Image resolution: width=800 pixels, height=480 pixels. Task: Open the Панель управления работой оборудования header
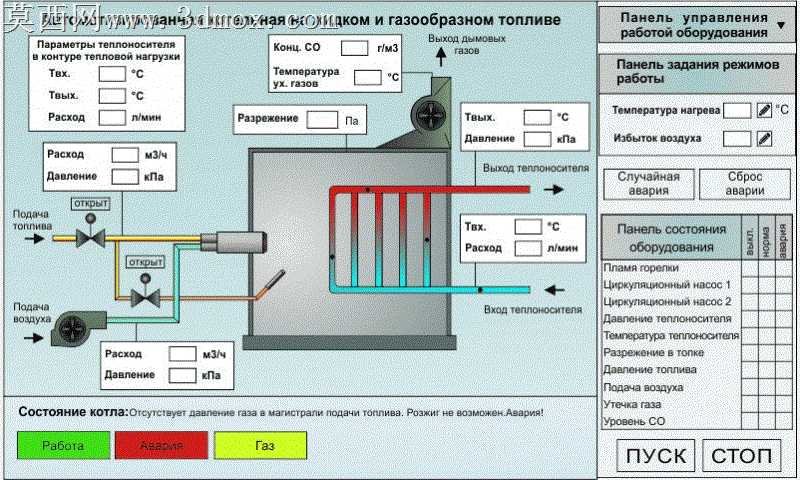[x=696, y=25]
